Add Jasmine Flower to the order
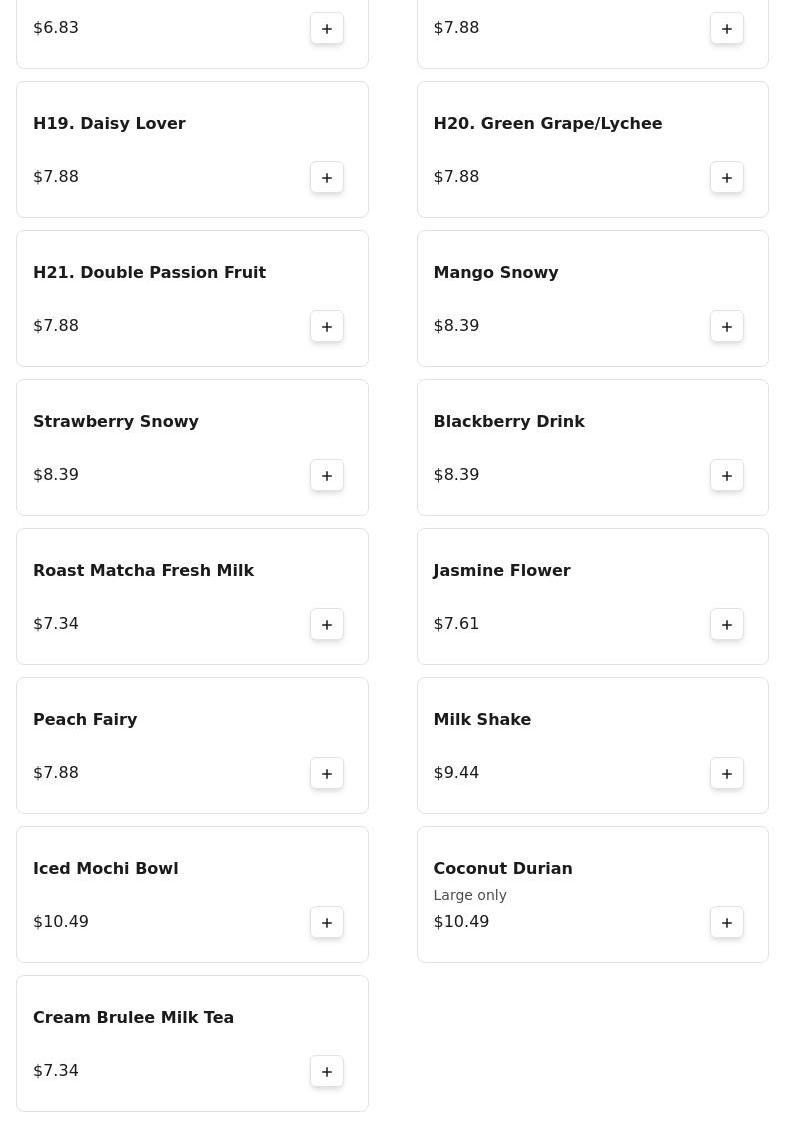785x1125 pixels. 727,625
